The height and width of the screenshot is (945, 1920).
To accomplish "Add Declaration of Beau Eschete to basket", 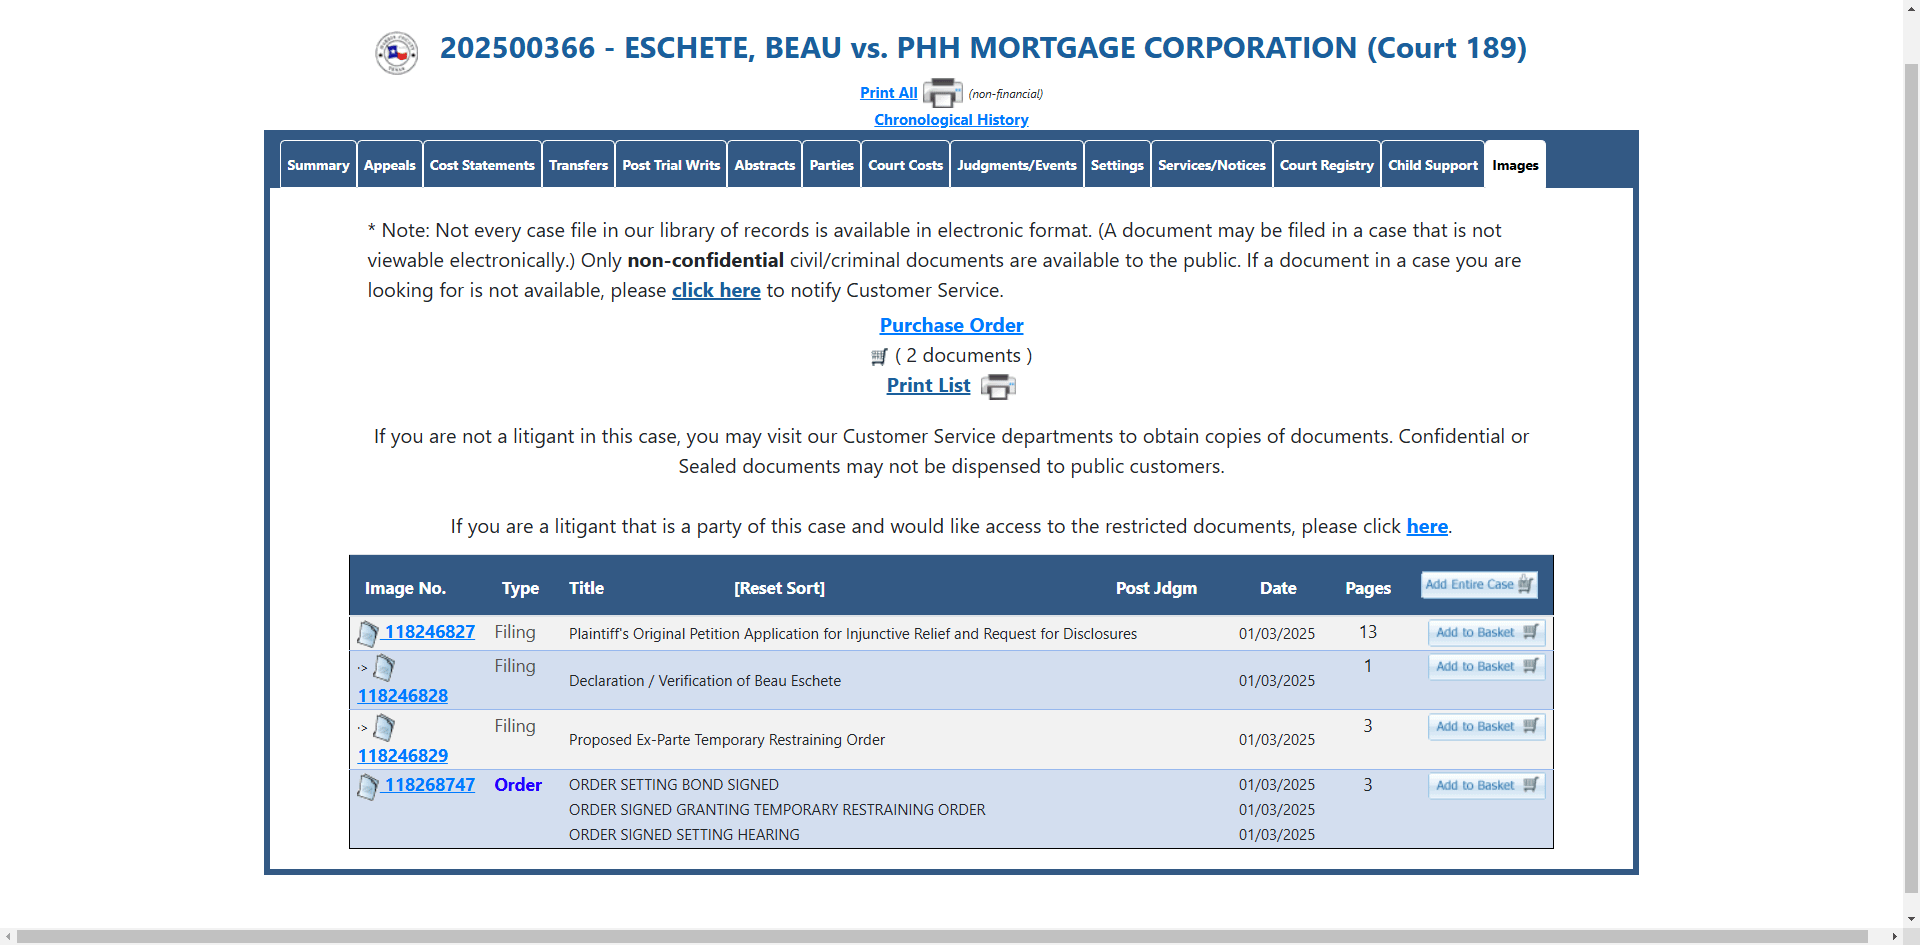I will tap(1486, 666).
